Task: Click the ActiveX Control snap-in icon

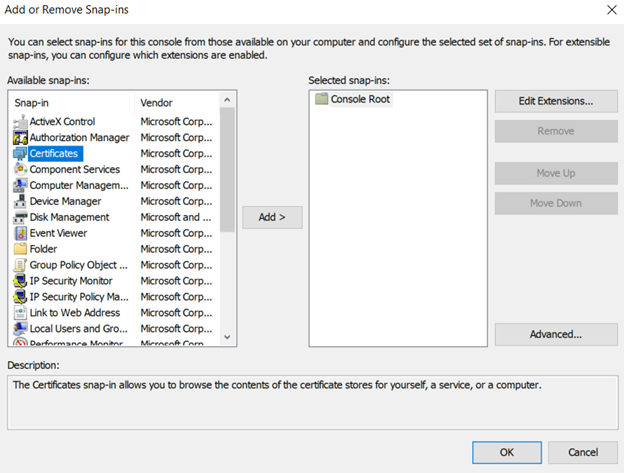Action: pos(20,121)
